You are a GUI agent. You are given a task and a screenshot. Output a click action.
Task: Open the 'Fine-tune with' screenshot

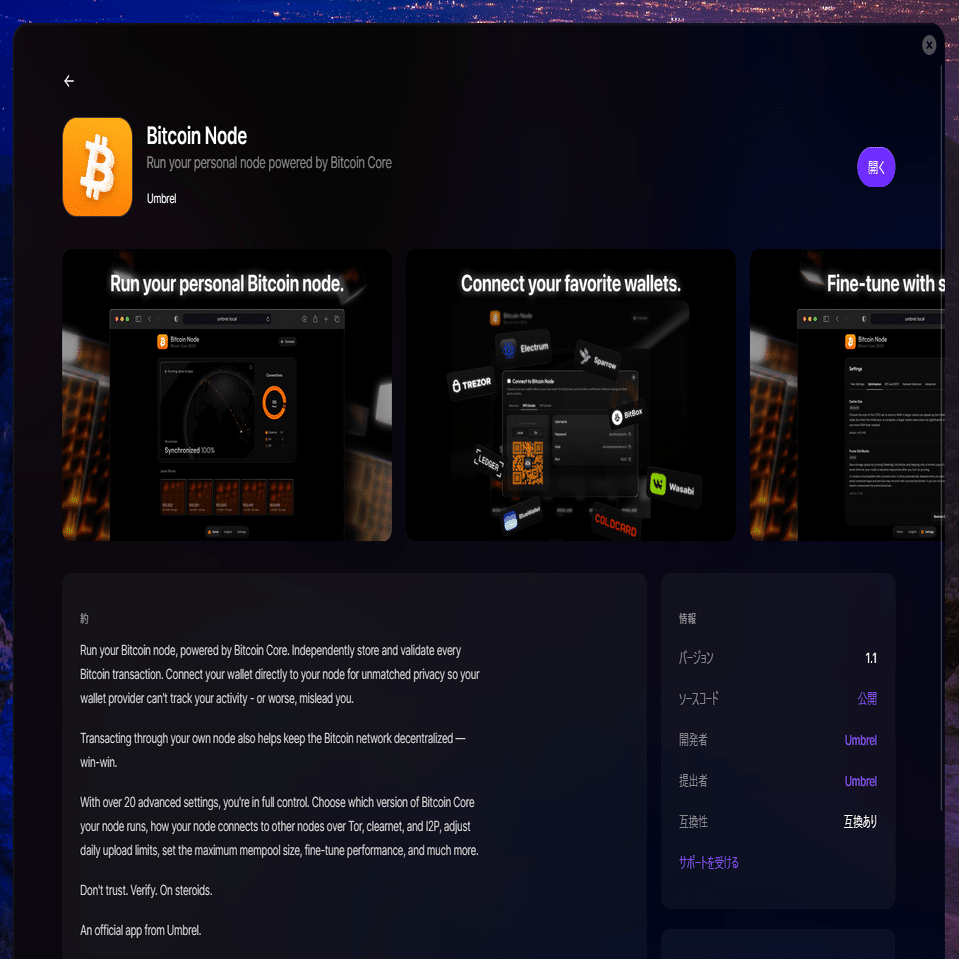pos(847,395)
